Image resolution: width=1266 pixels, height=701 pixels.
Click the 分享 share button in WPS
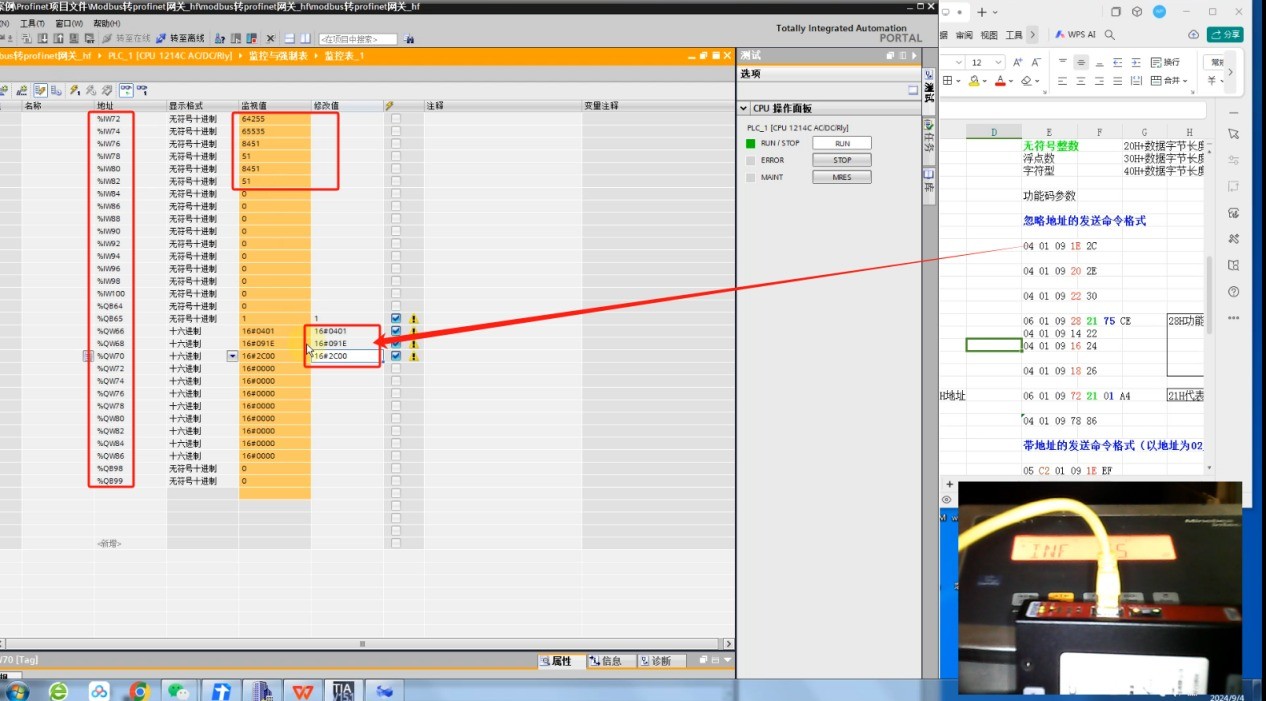coord(1225,34)
